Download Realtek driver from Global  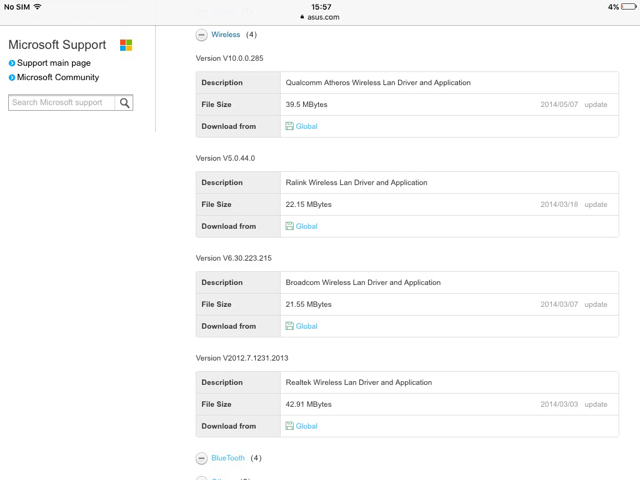pyautogui.click(x=307, y=426)
